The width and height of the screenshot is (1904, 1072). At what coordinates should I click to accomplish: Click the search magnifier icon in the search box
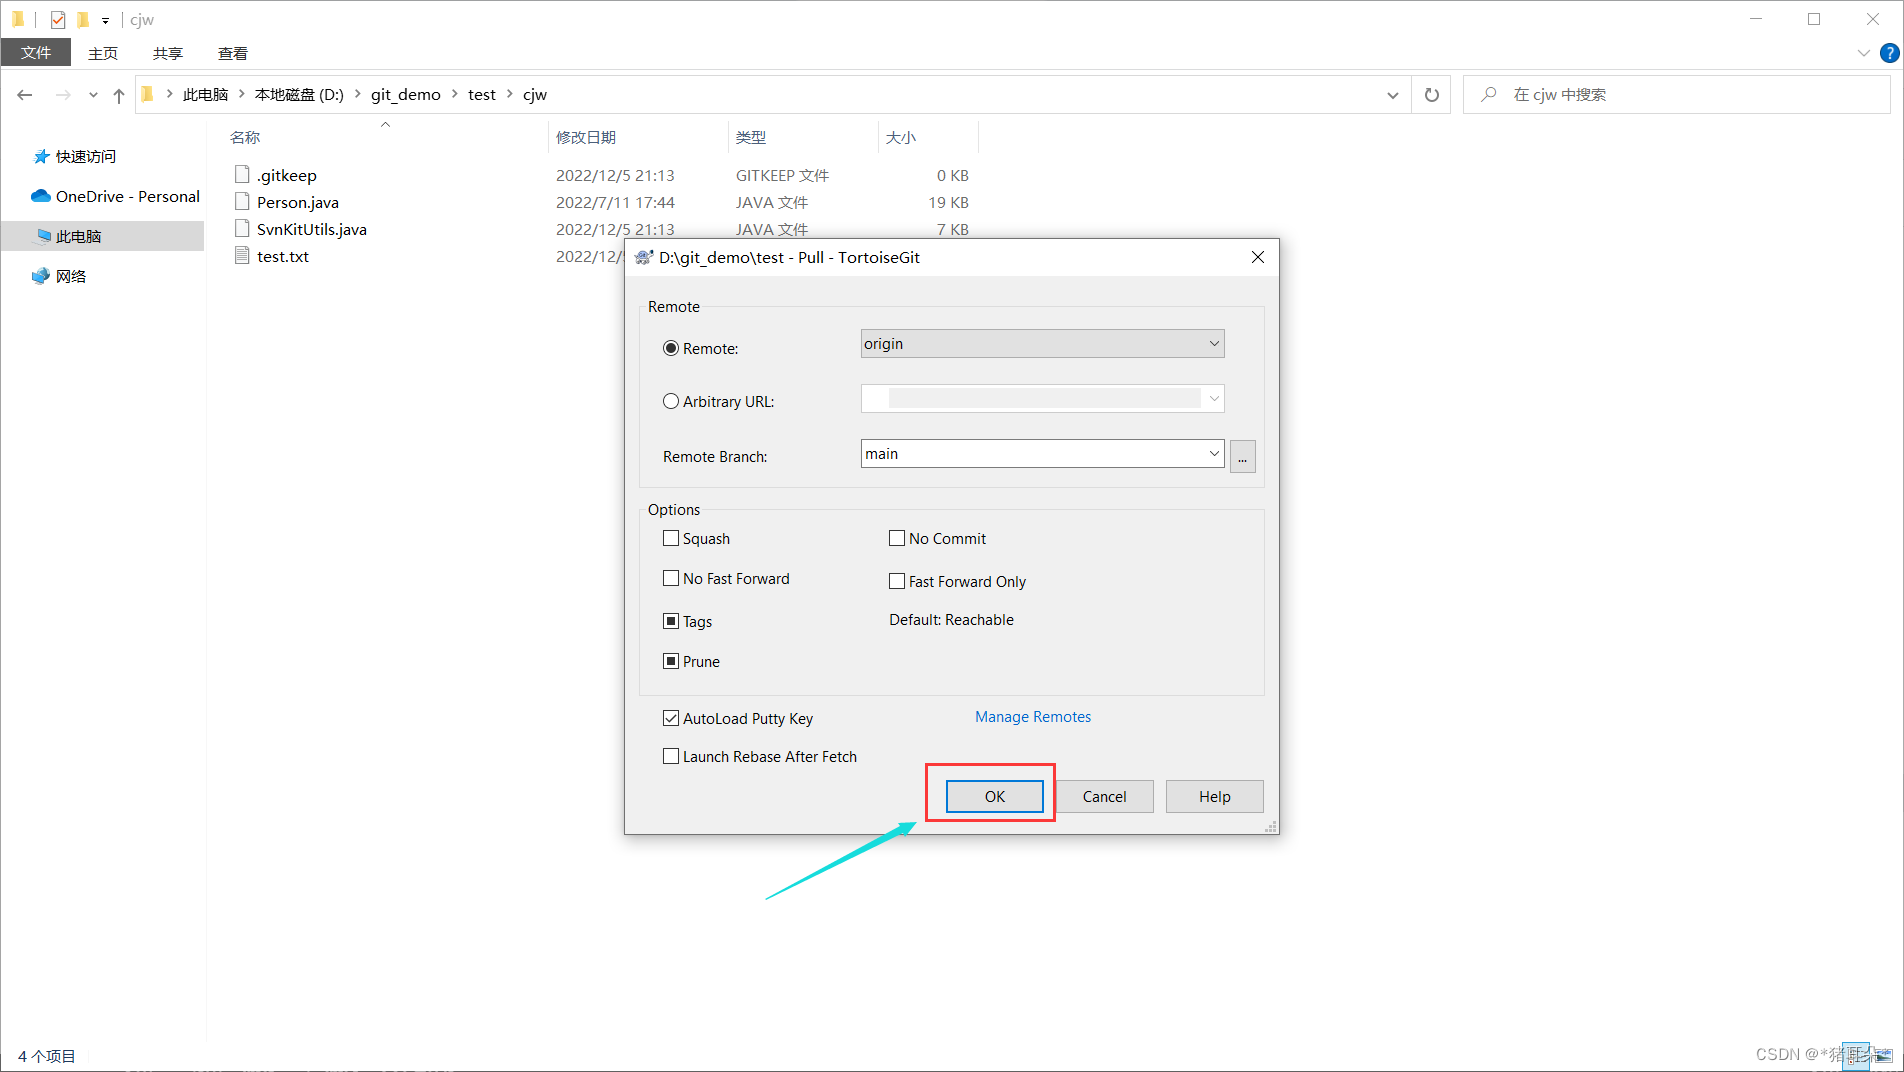(1489, 94)
